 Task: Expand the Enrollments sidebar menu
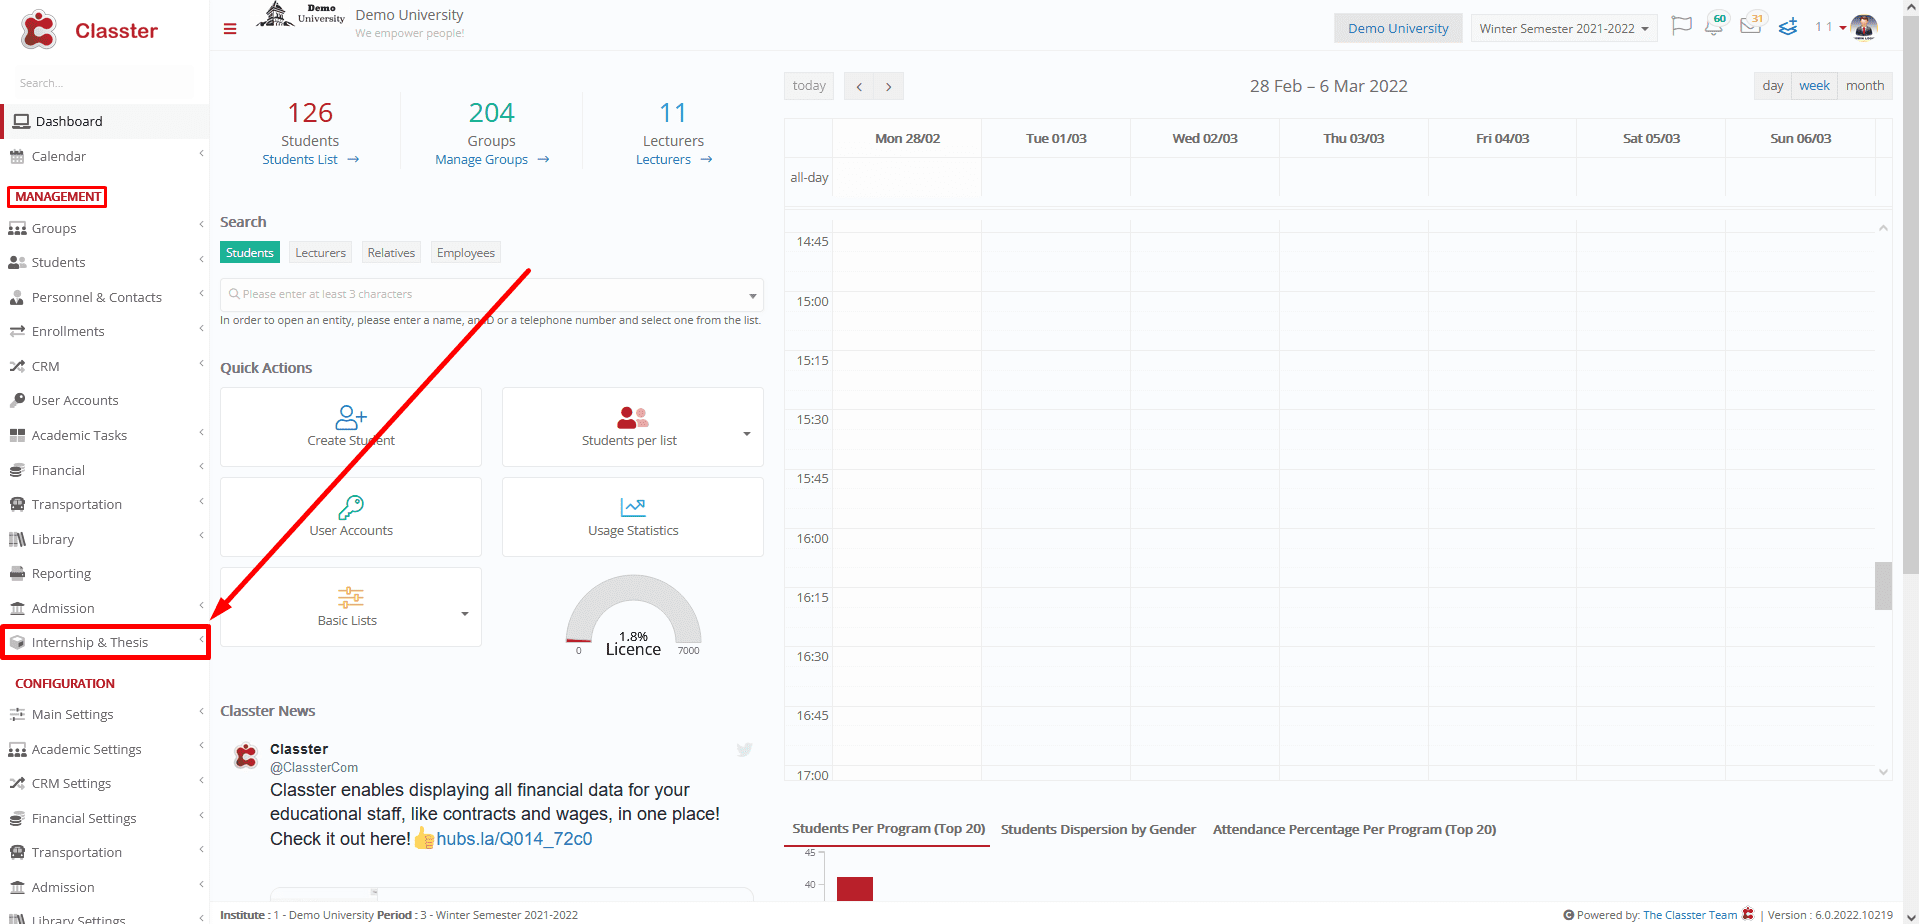tap(104, 331)
